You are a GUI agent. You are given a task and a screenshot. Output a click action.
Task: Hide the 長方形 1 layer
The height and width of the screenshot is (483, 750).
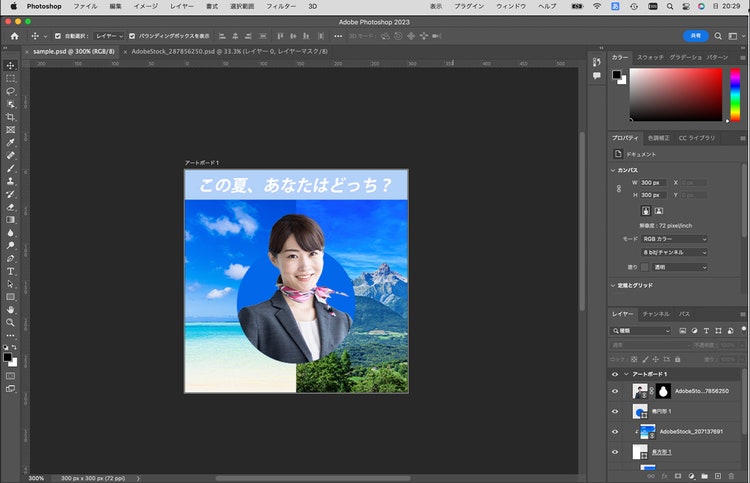[615, 452]
